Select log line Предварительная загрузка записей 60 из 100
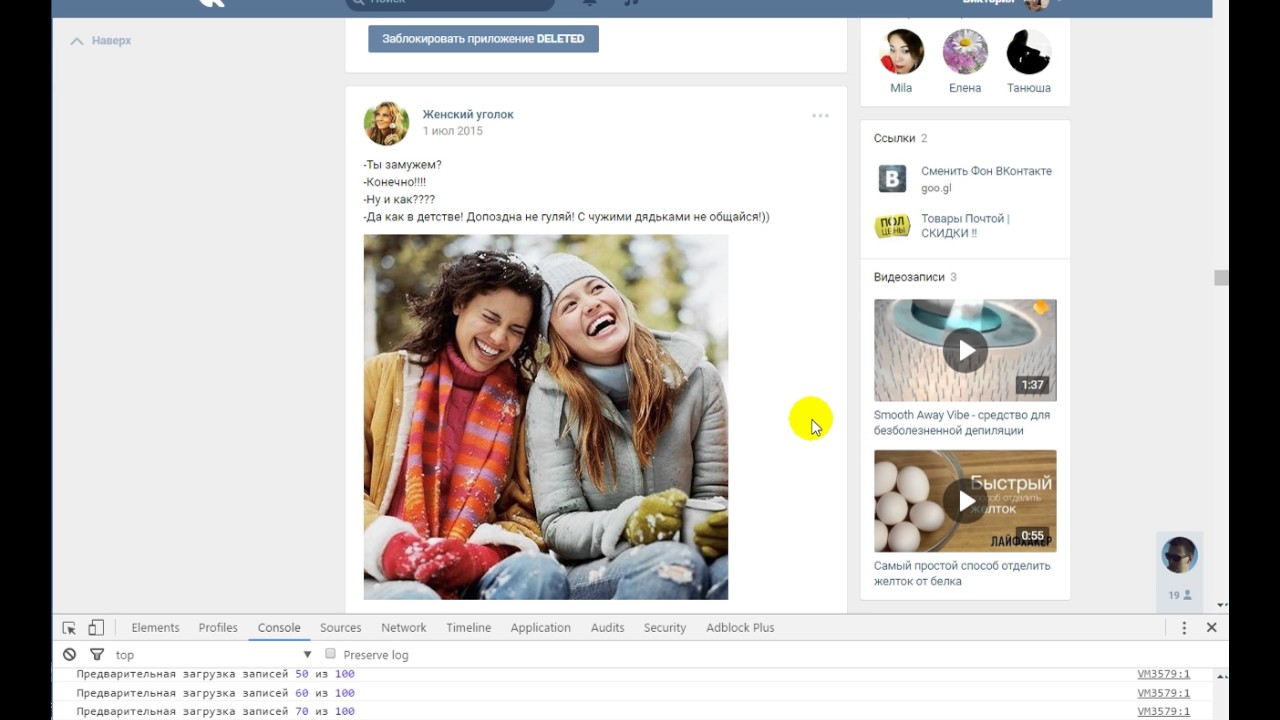 [215, 693]
